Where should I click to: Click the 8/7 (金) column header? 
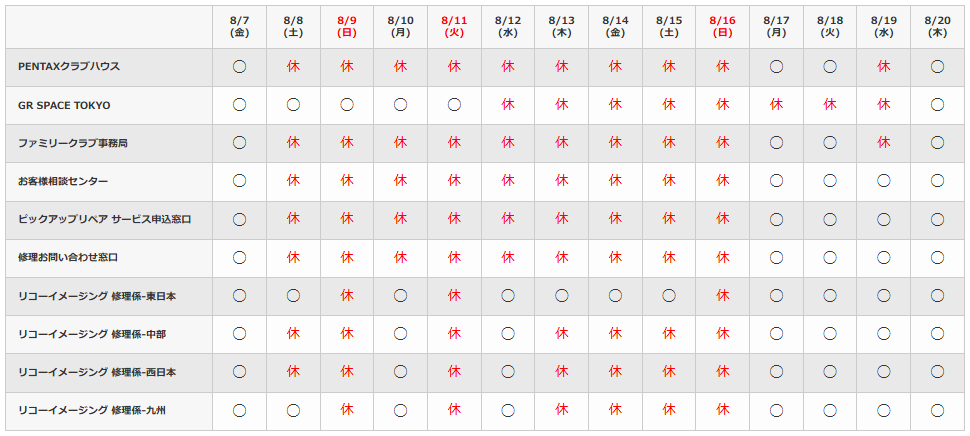[239, 27]
